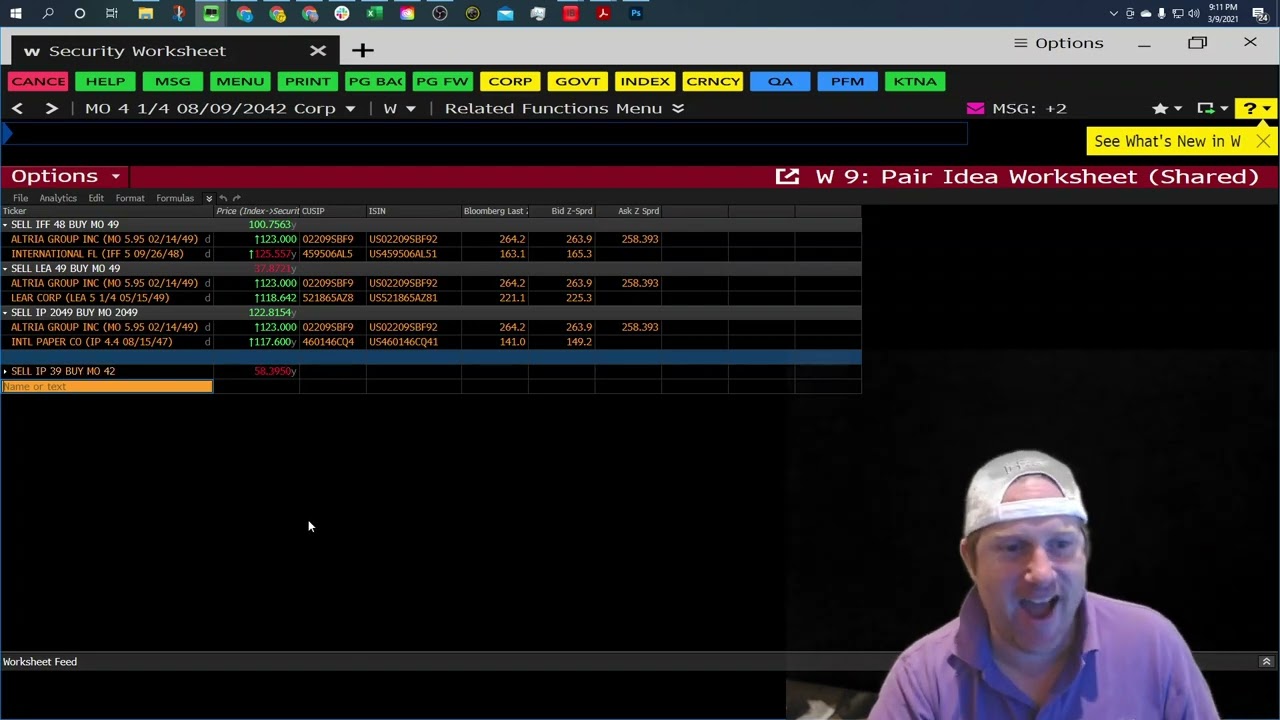Collapse the SELL IFF 48 BUY MO 49 group

coord(5,225)
